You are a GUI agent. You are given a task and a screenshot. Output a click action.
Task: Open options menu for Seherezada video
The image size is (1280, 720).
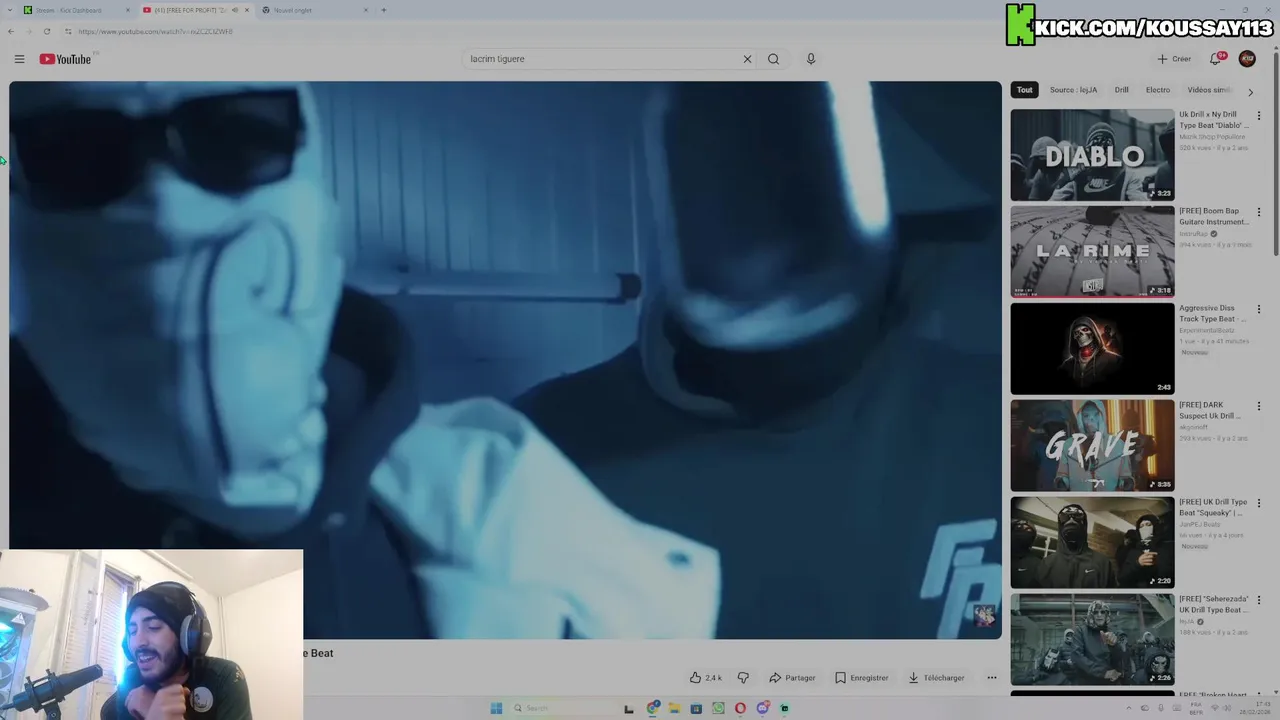(x=1259, y=601)
